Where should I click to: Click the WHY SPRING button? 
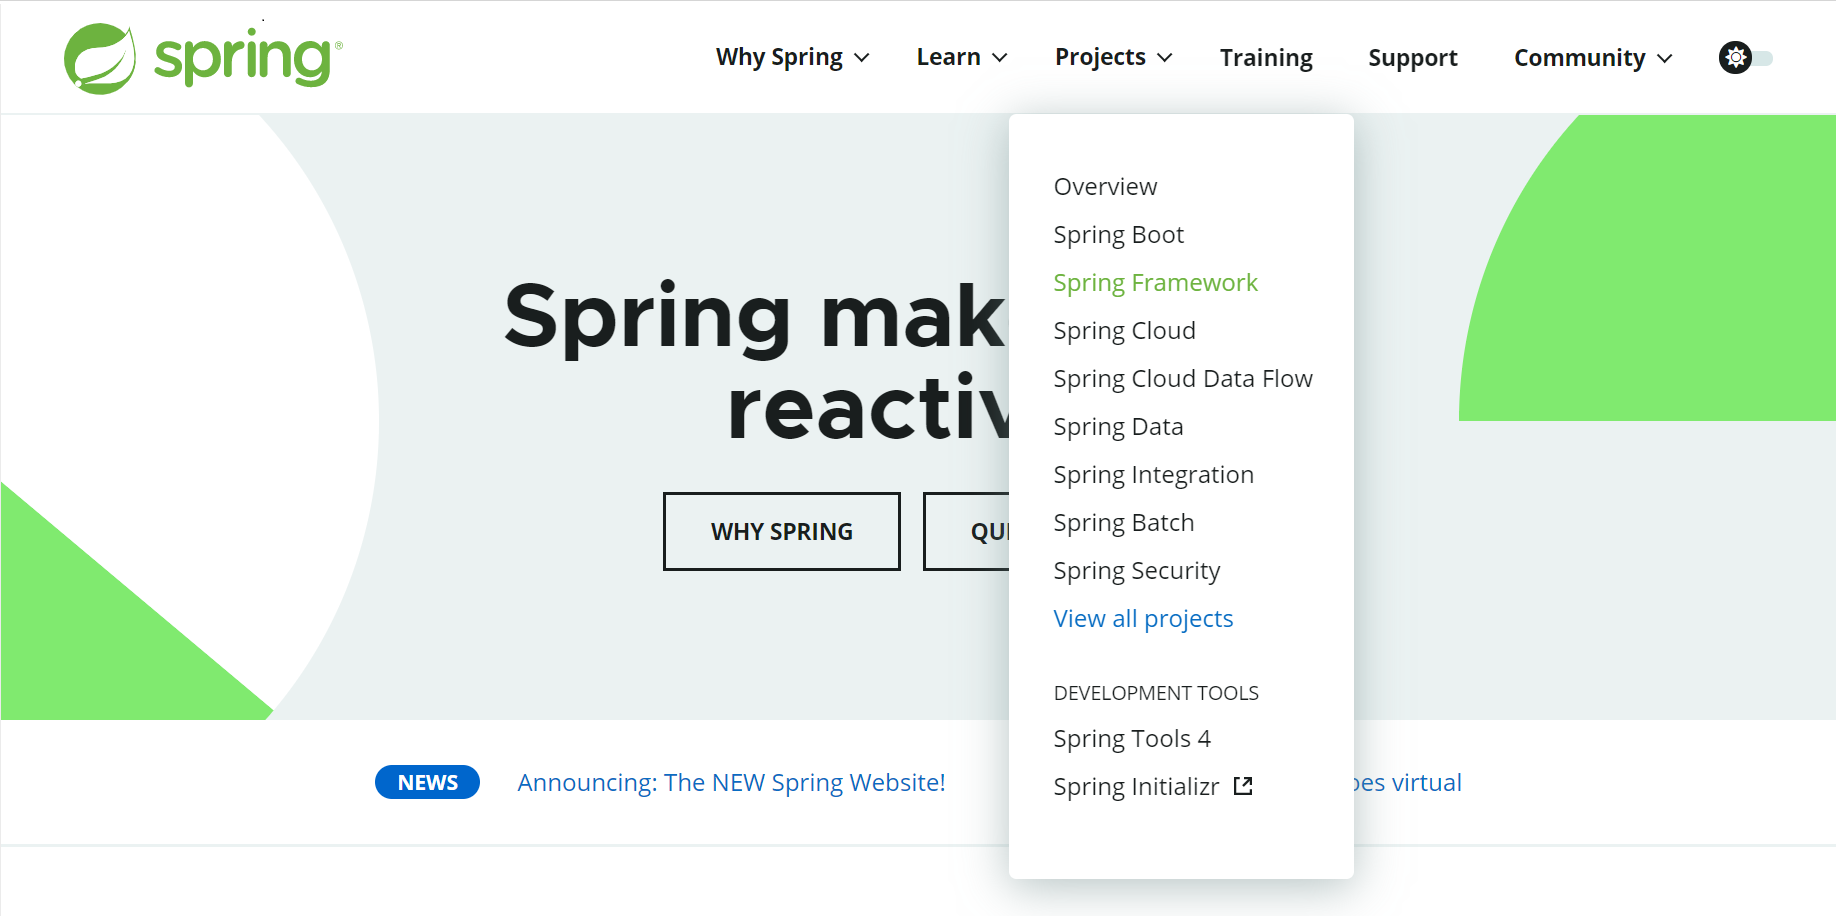[x=781, y=531]
